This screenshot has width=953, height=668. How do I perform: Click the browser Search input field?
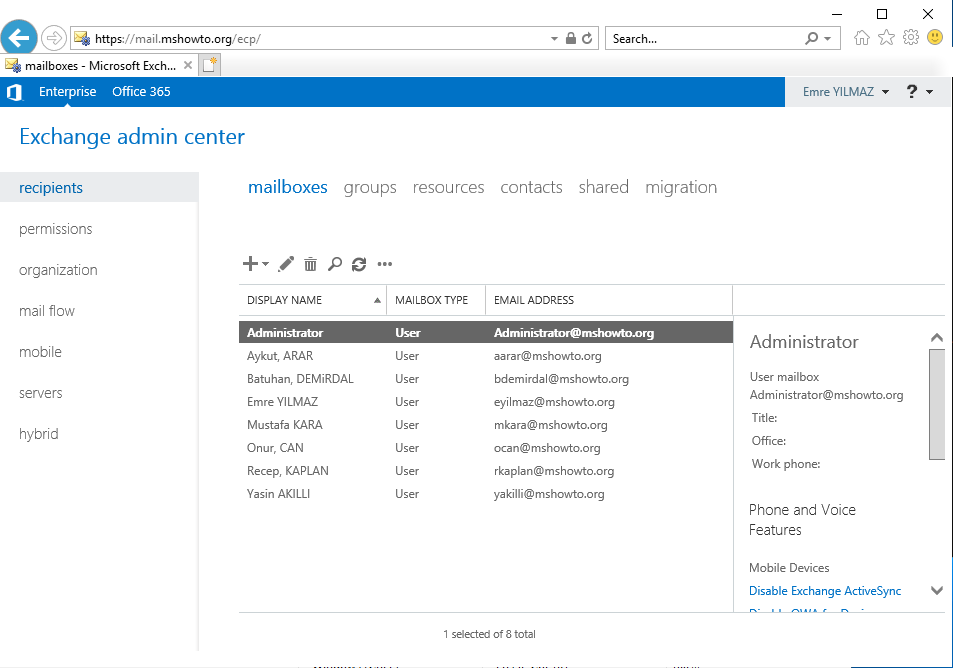(705, 38)
